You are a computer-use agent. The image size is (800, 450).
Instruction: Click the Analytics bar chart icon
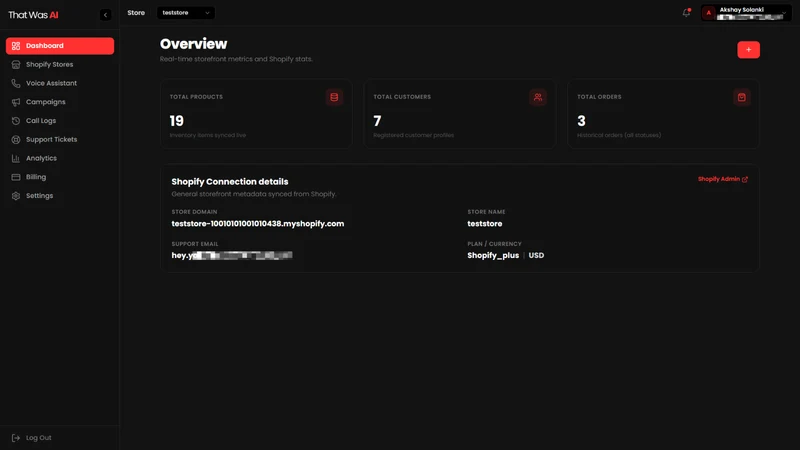point(16,158)
